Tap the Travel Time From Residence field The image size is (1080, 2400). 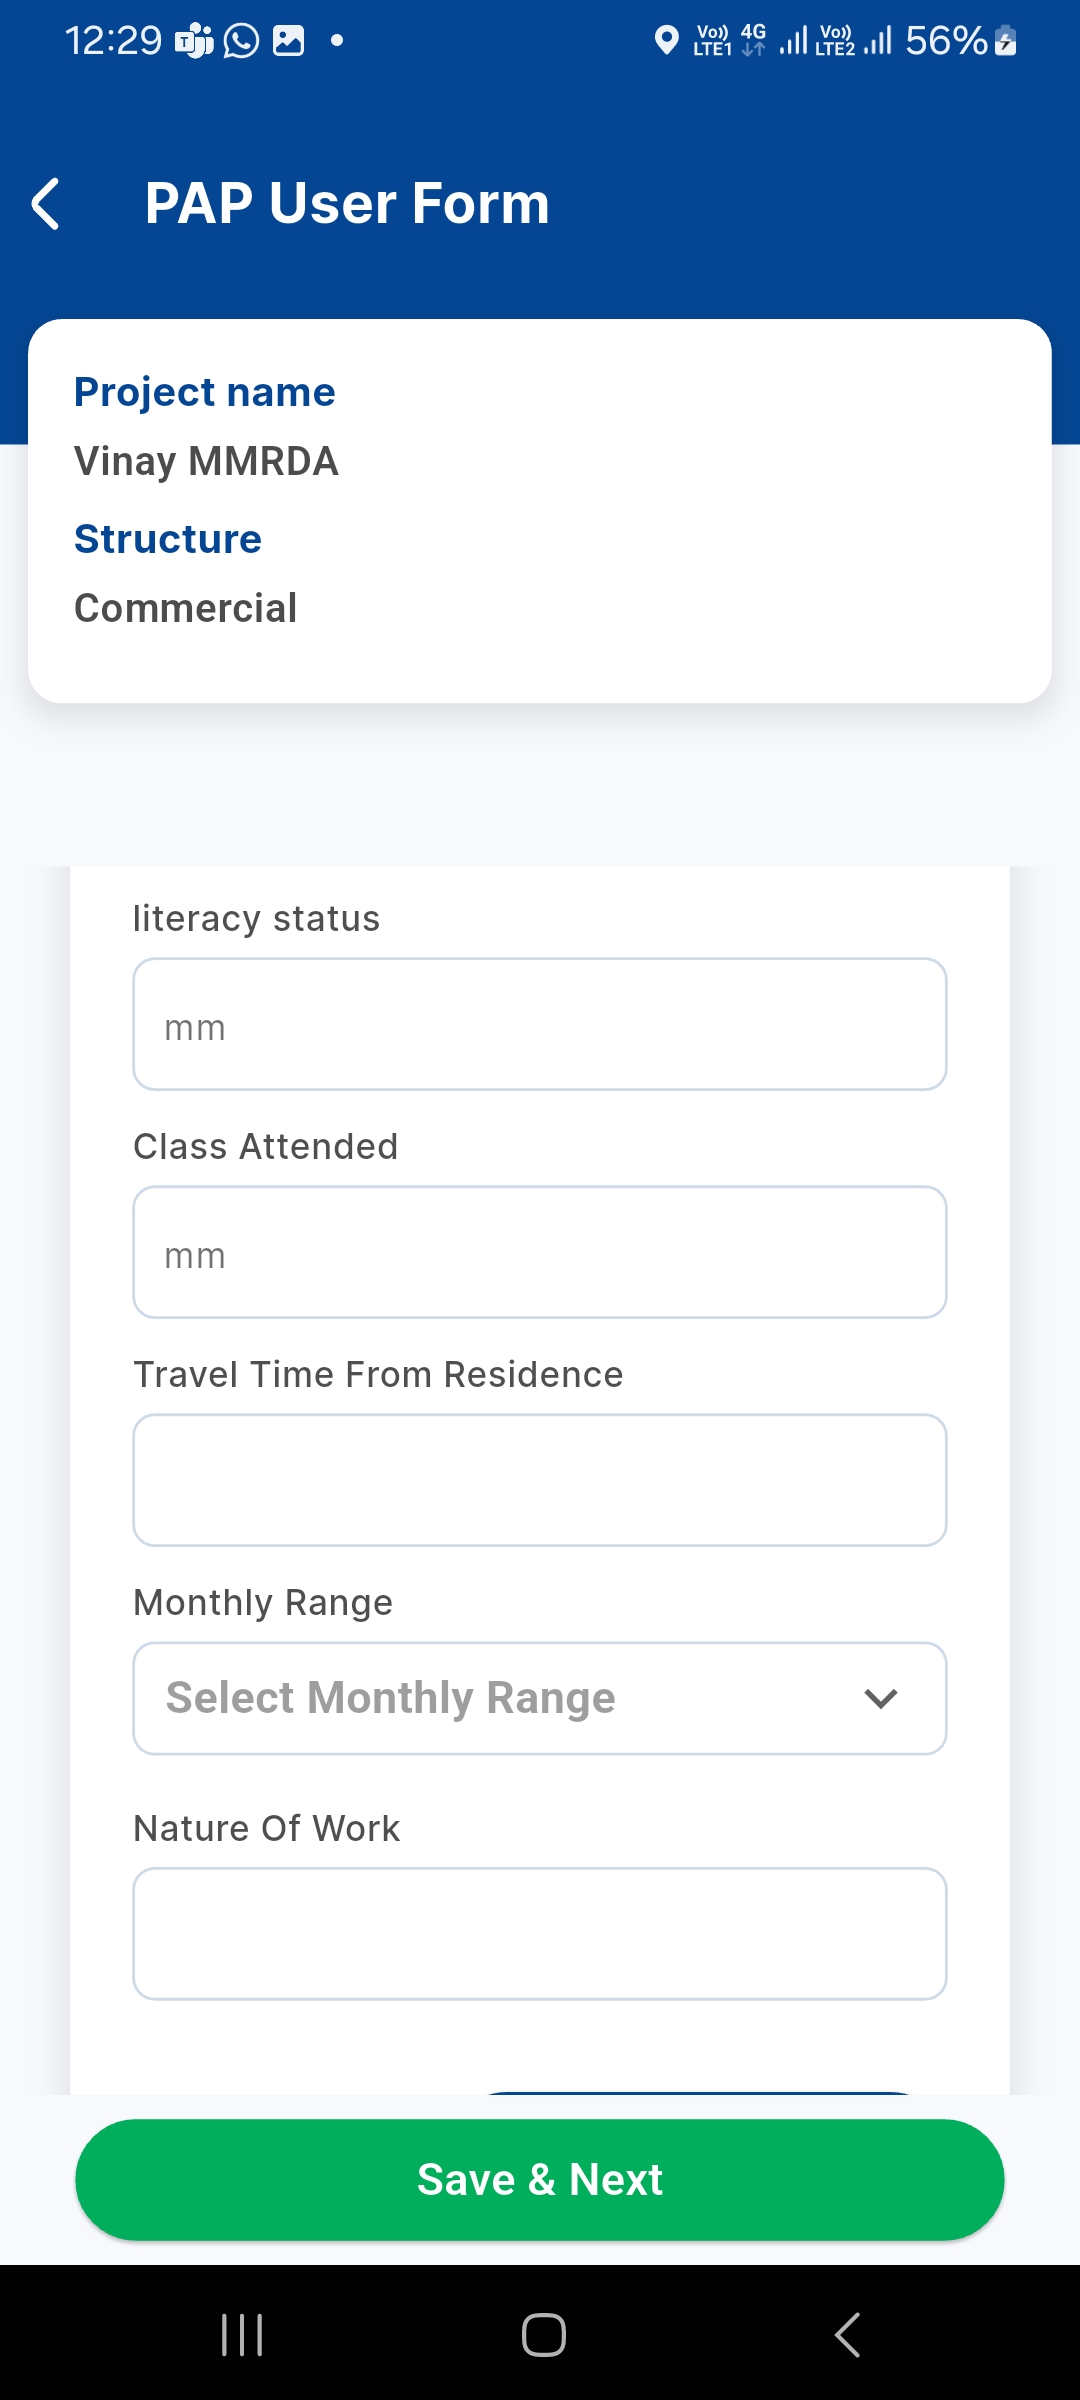point(540,1480)
